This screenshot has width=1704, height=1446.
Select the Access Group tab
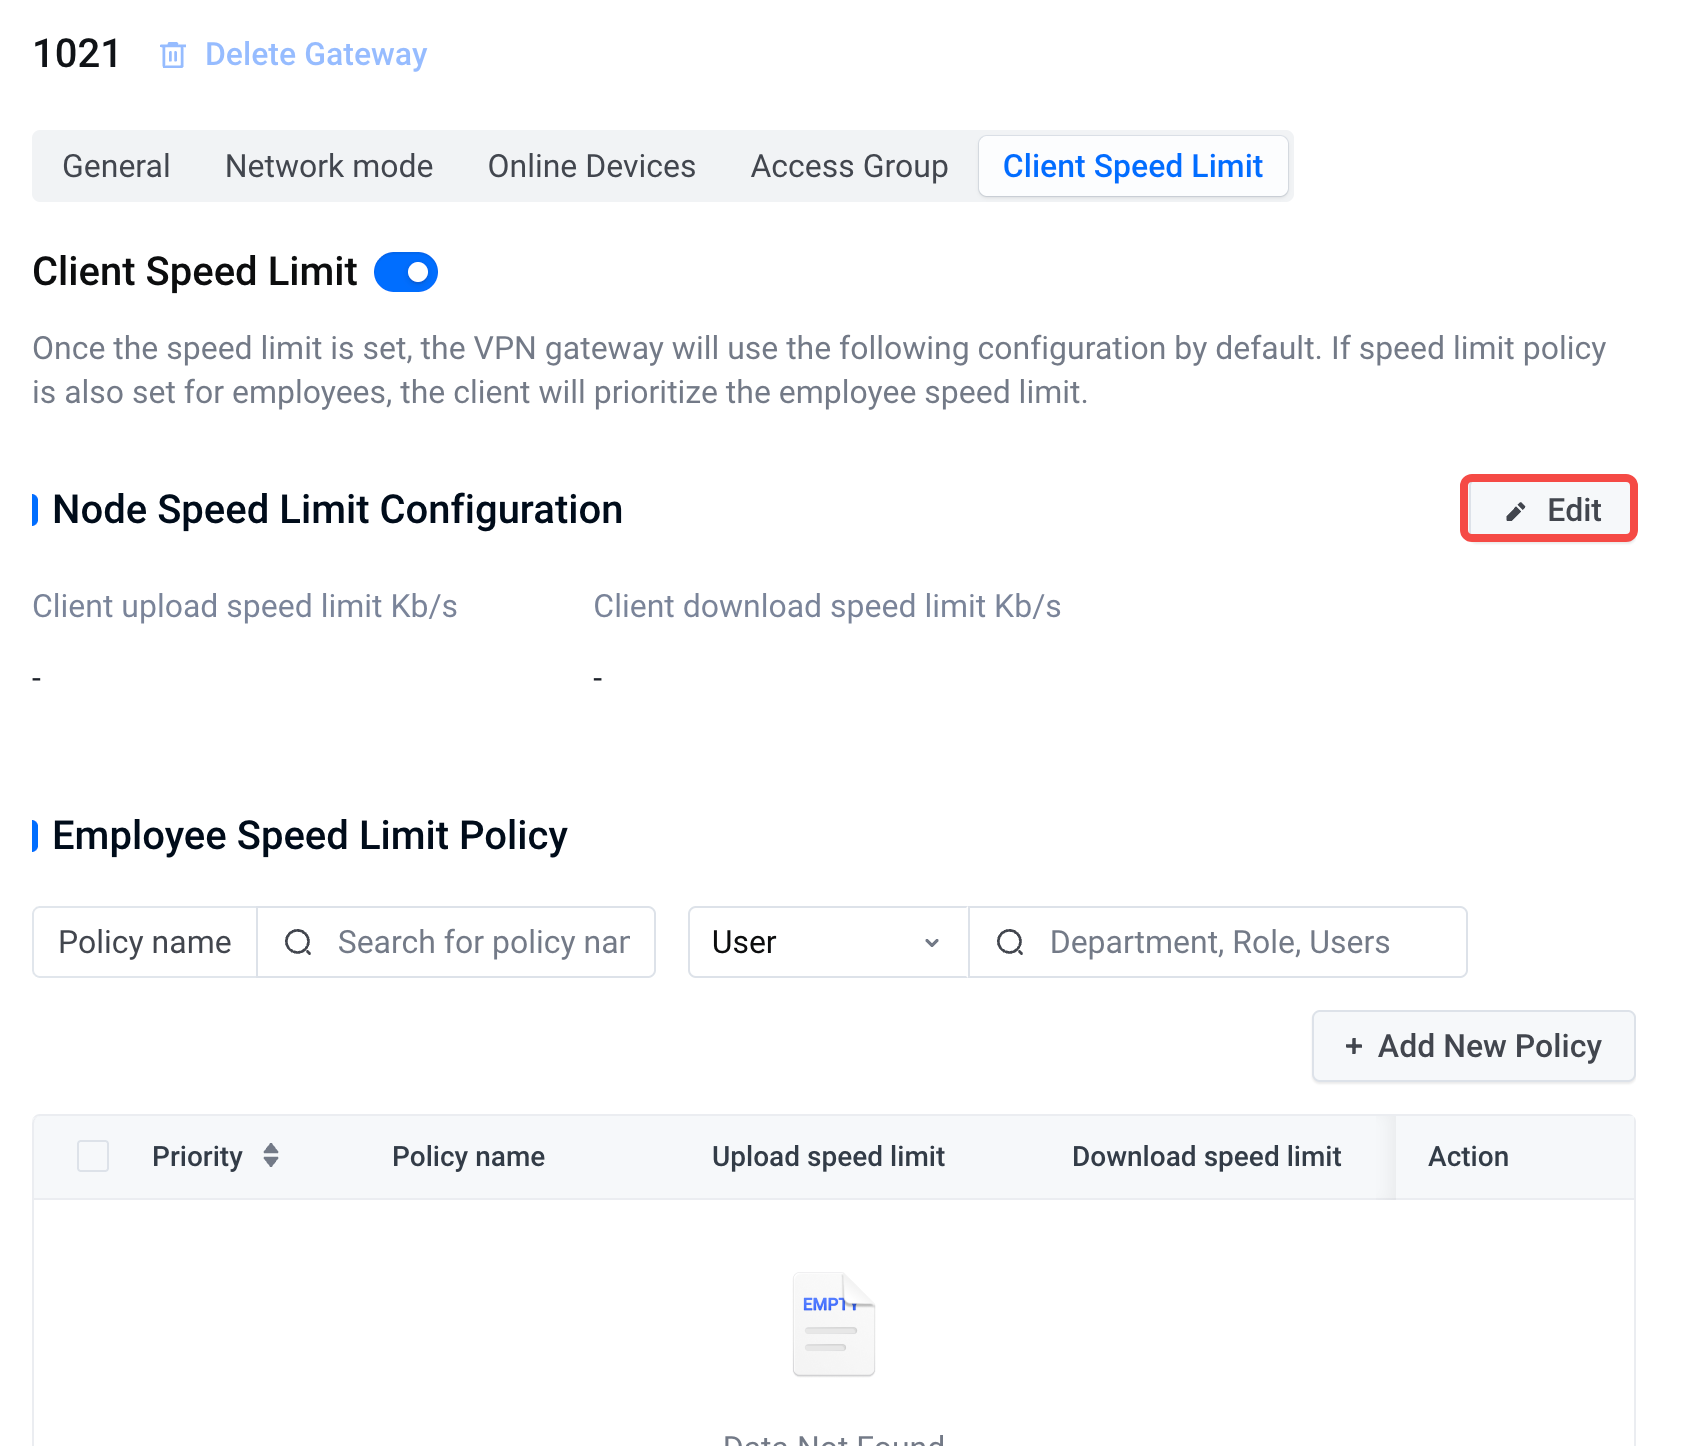pos(849,166)
